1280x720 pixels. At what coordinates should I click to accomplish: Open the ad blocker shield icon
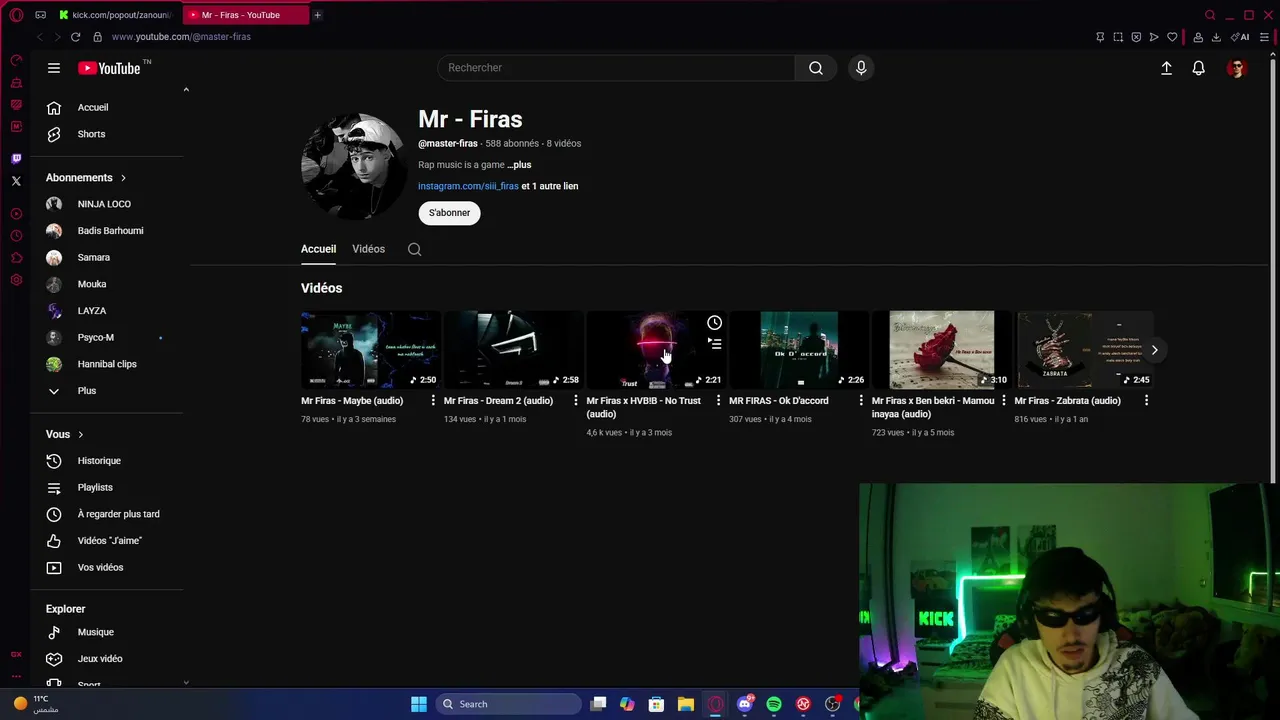point(1136,37)
